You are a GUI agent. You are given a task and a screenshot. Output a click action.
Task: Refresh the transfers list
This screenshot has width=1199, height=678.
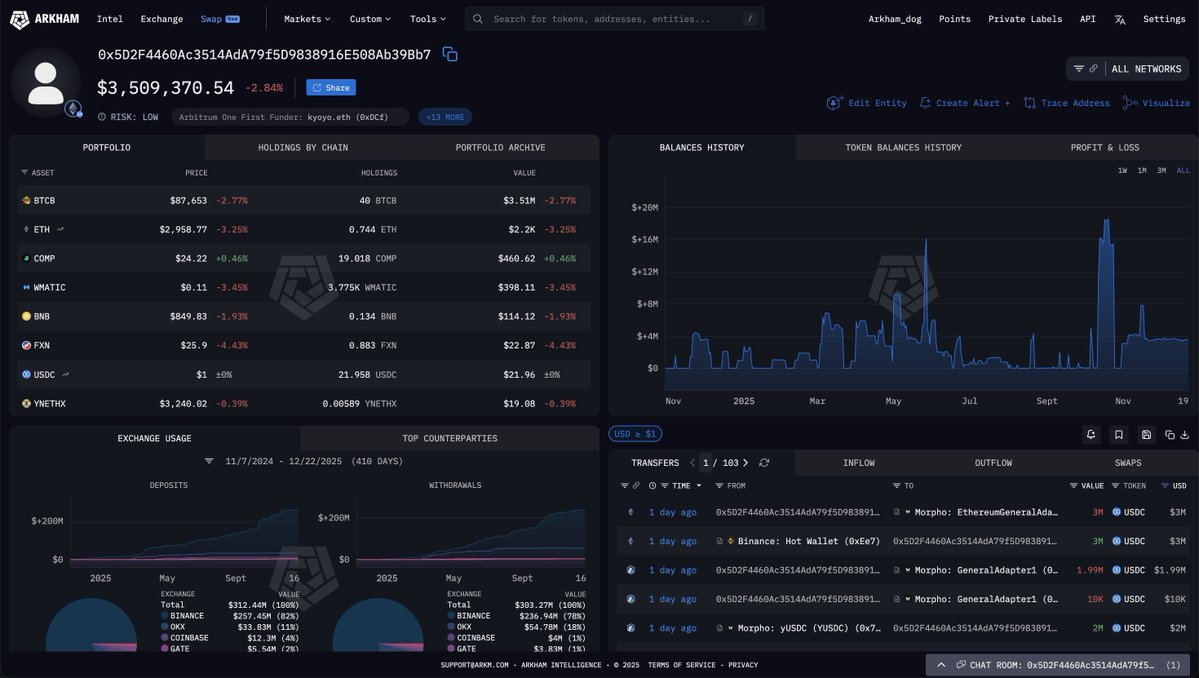click(x=764, y=463)
